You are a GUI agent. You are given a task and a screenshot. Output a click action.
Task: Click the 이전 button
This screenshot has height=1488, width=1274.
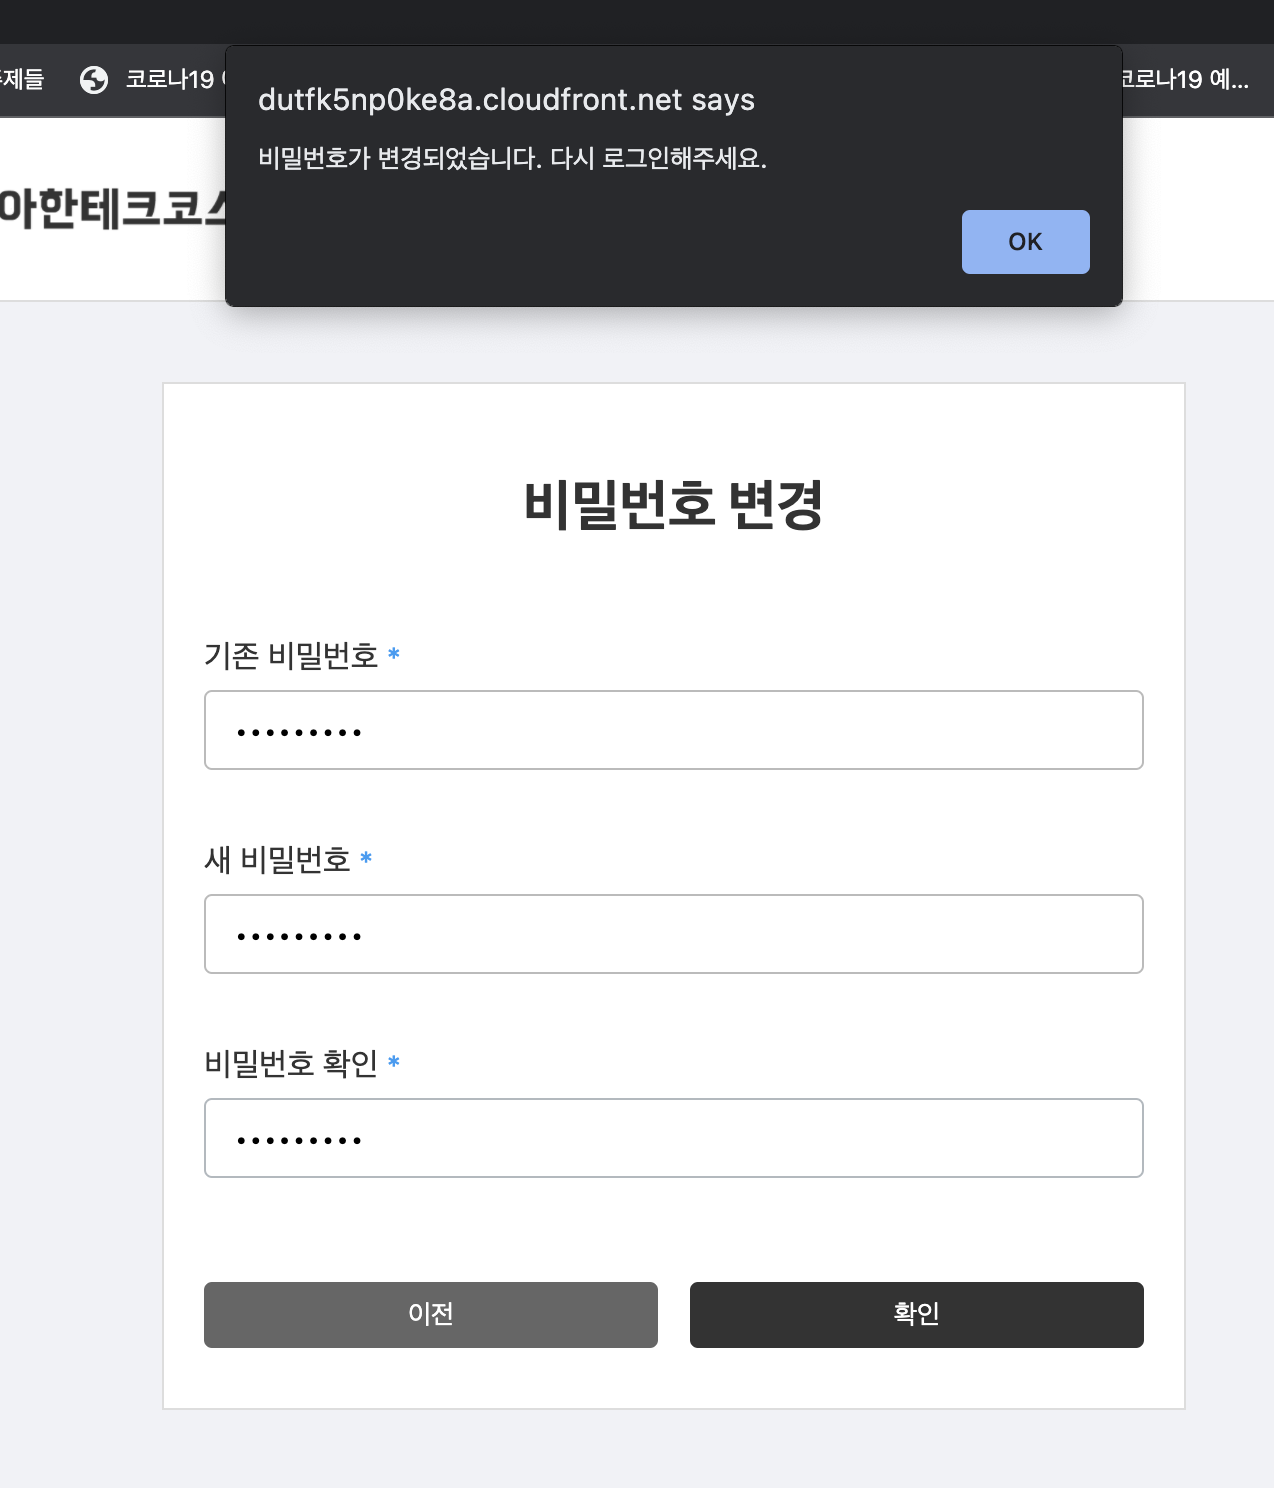pyautogui.click(x=430, y=1315)
